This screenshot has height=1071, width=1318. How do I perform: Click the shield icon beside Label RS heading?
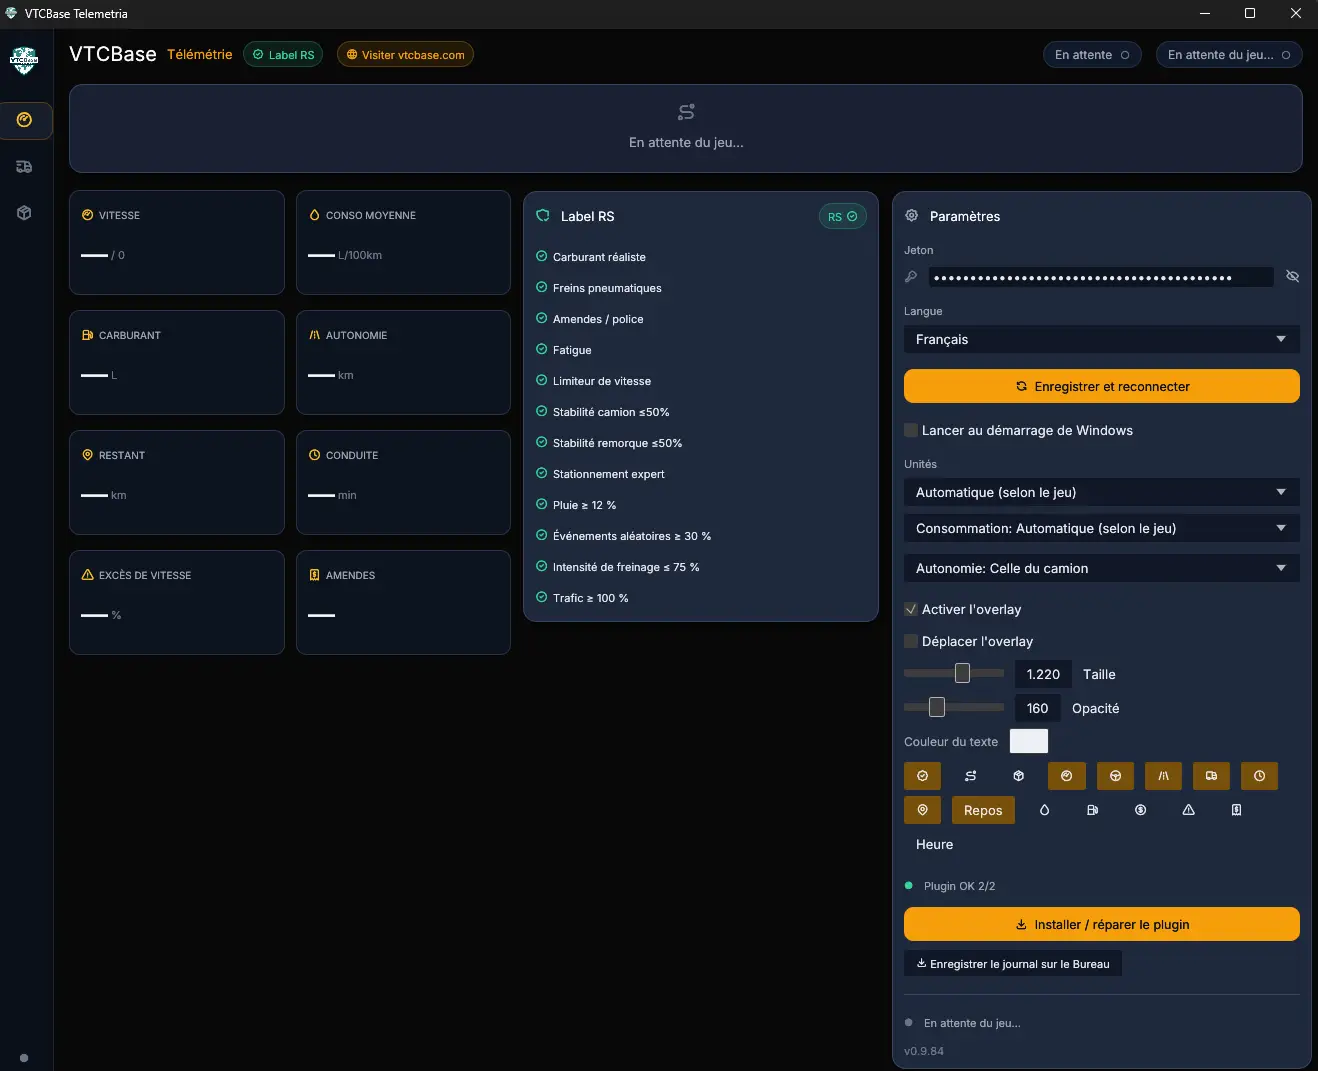543,216
